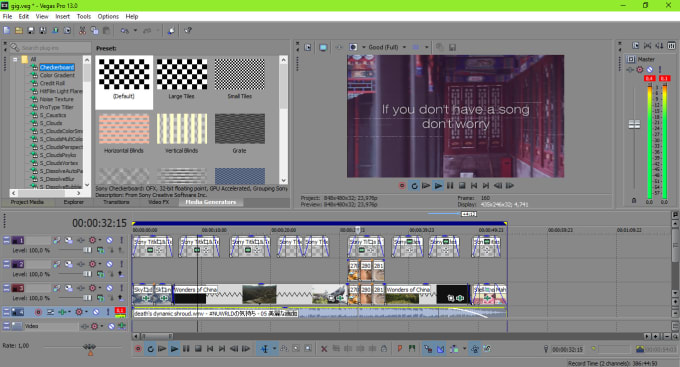Open the View menu
Screen dimensions: 680x367
[42, 16]
